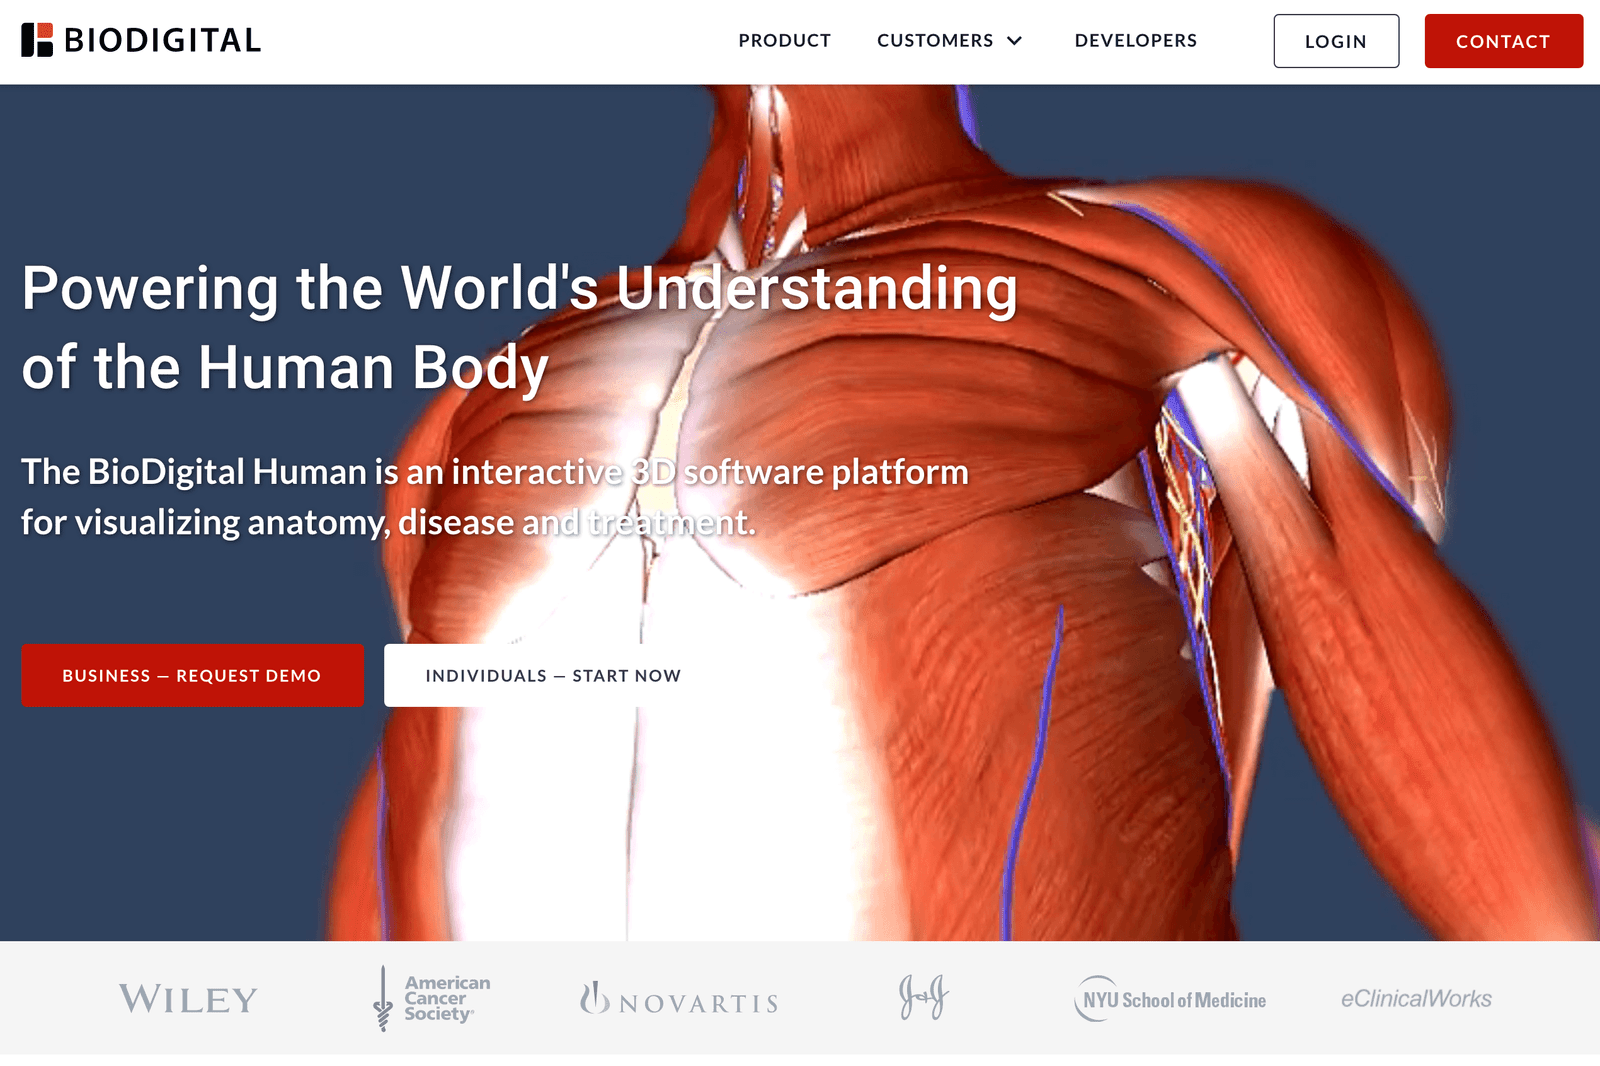Click the American Cancer Society logo
Image resolution: width=1600 pixels, height=1066 pixels.
click(431, 998)
